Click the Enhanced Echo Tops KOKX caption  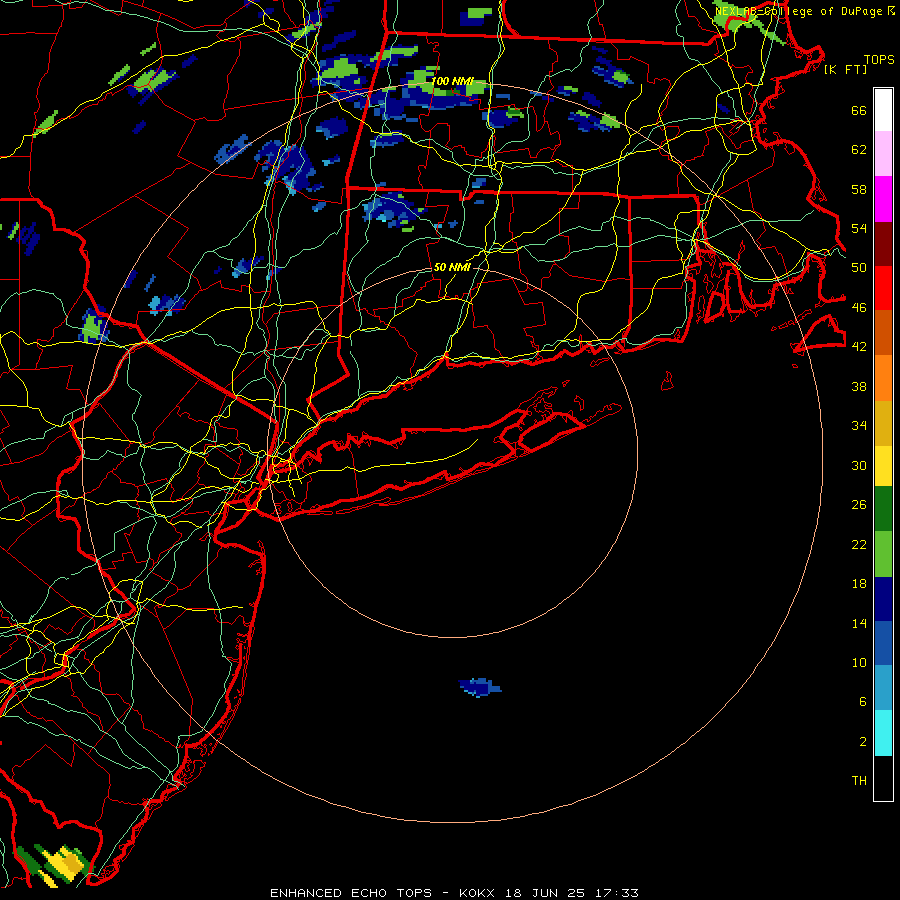[x=454, y=893]
